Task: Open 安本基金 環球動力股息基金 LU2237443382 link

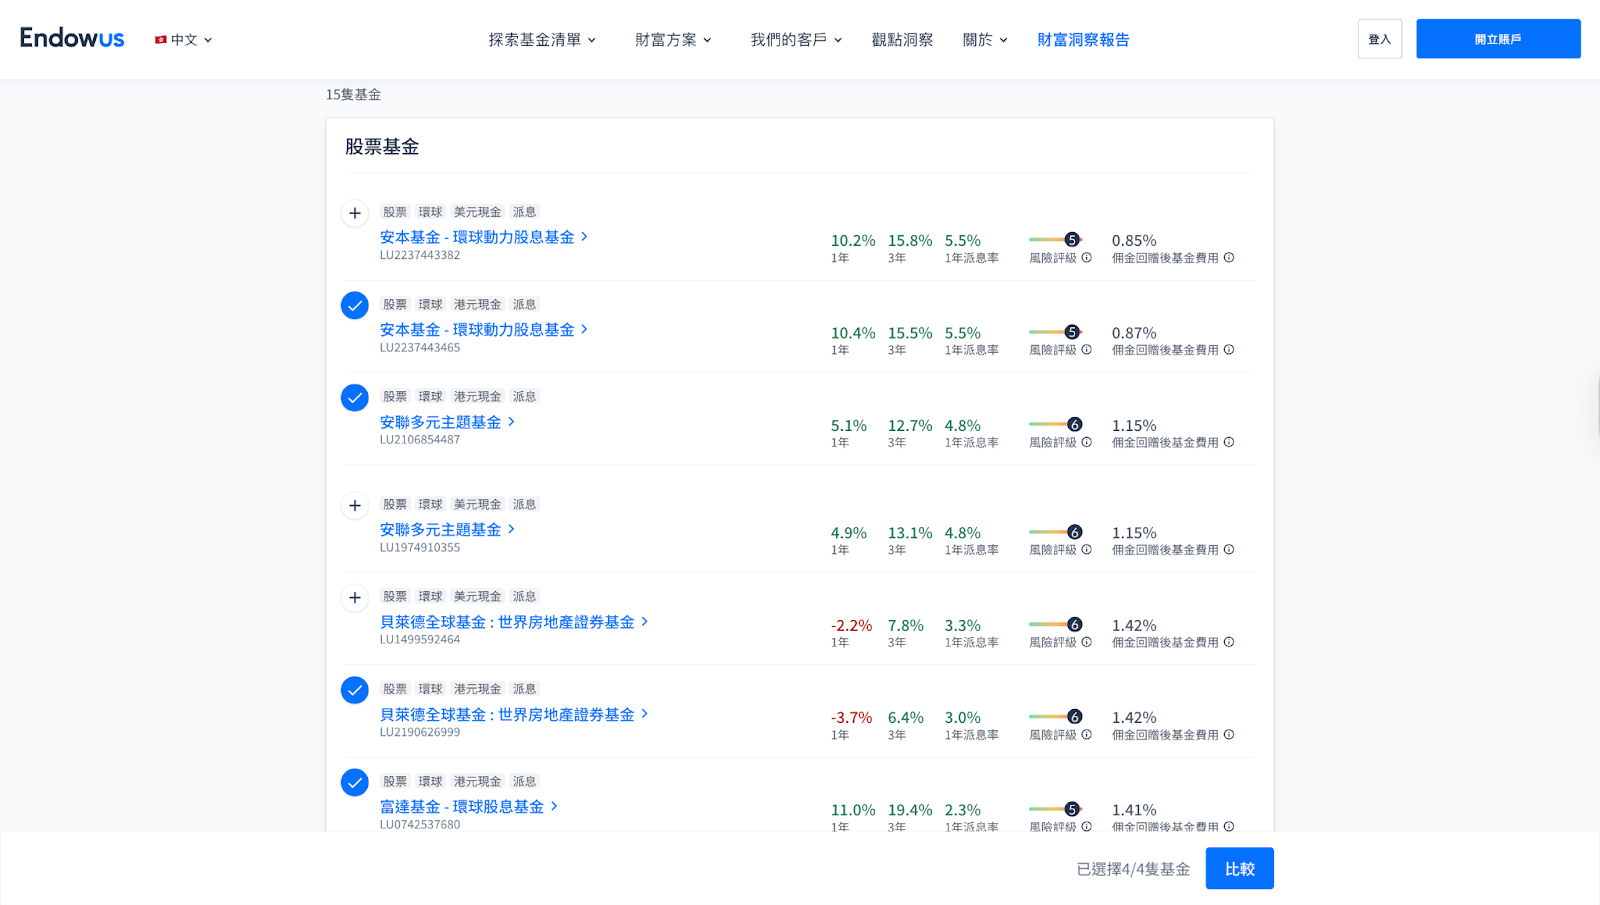Action: (x=484, y=237)
